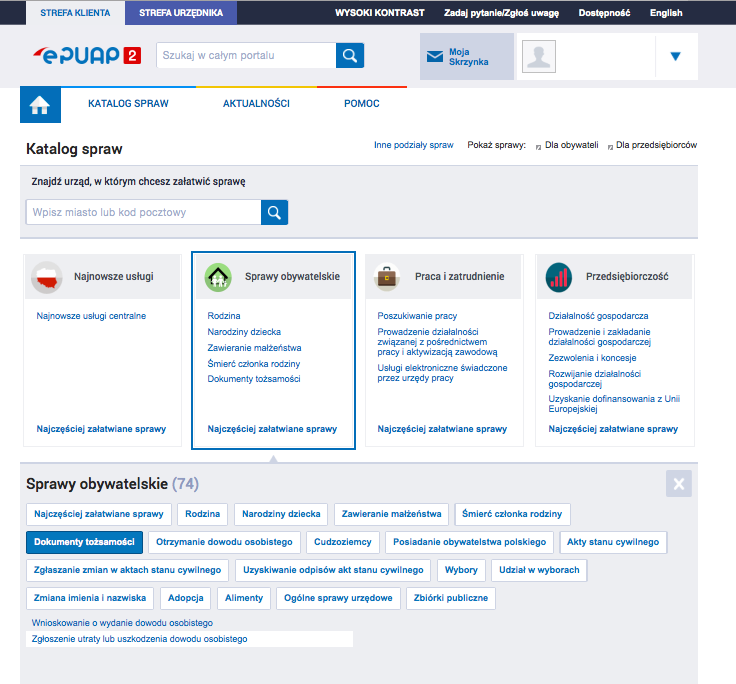Select Adopcja filter tag
736x684 pixels.
[x=185, y=598]
